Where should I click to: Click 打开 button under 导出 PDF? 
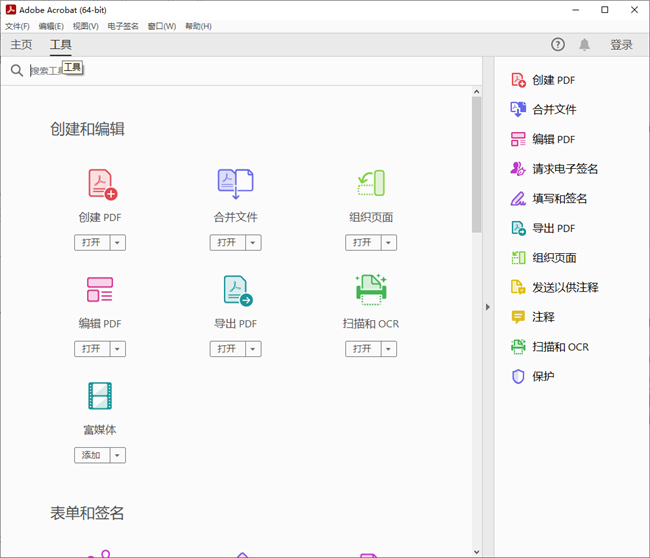228,349
